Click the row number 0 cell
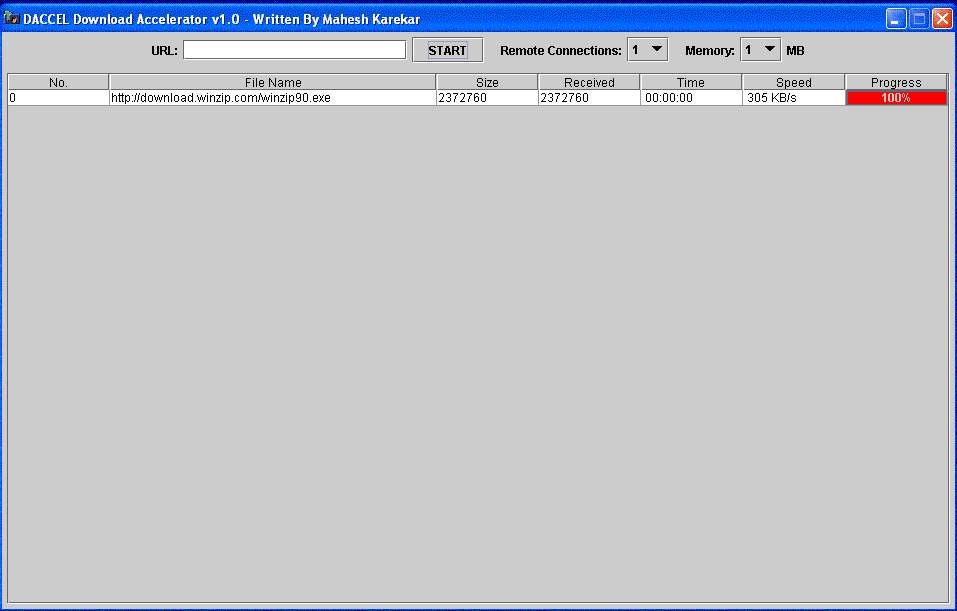 [59, 98]
